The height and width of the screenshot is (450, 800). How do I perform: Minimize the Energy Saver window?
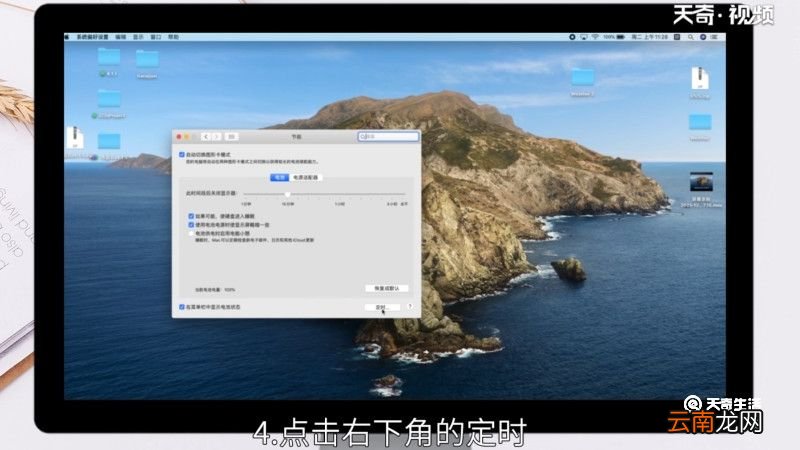(x=187, y=137)
